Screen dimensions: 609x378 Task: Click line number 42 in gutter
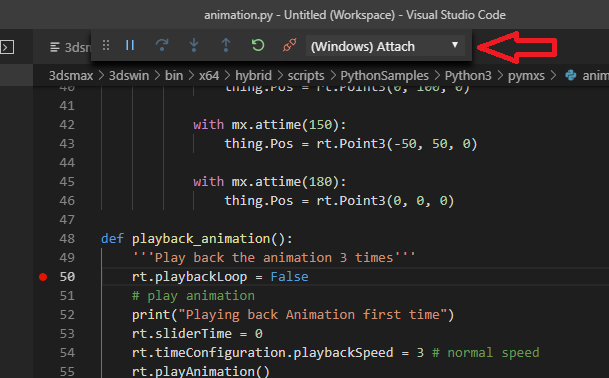click(x=67, y=124)
